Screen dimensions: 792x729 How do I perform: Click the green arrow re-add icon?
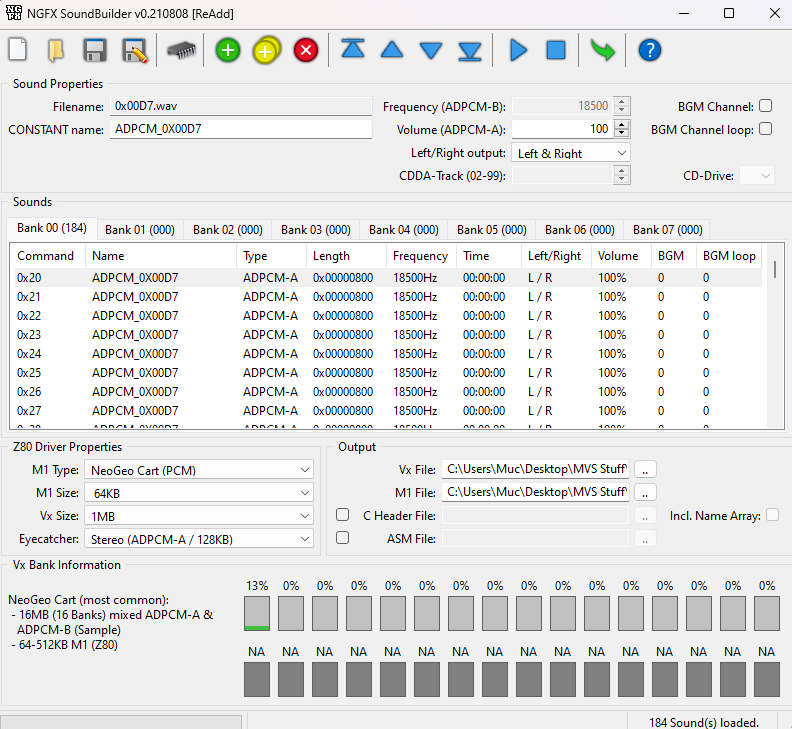pos(602,50)
